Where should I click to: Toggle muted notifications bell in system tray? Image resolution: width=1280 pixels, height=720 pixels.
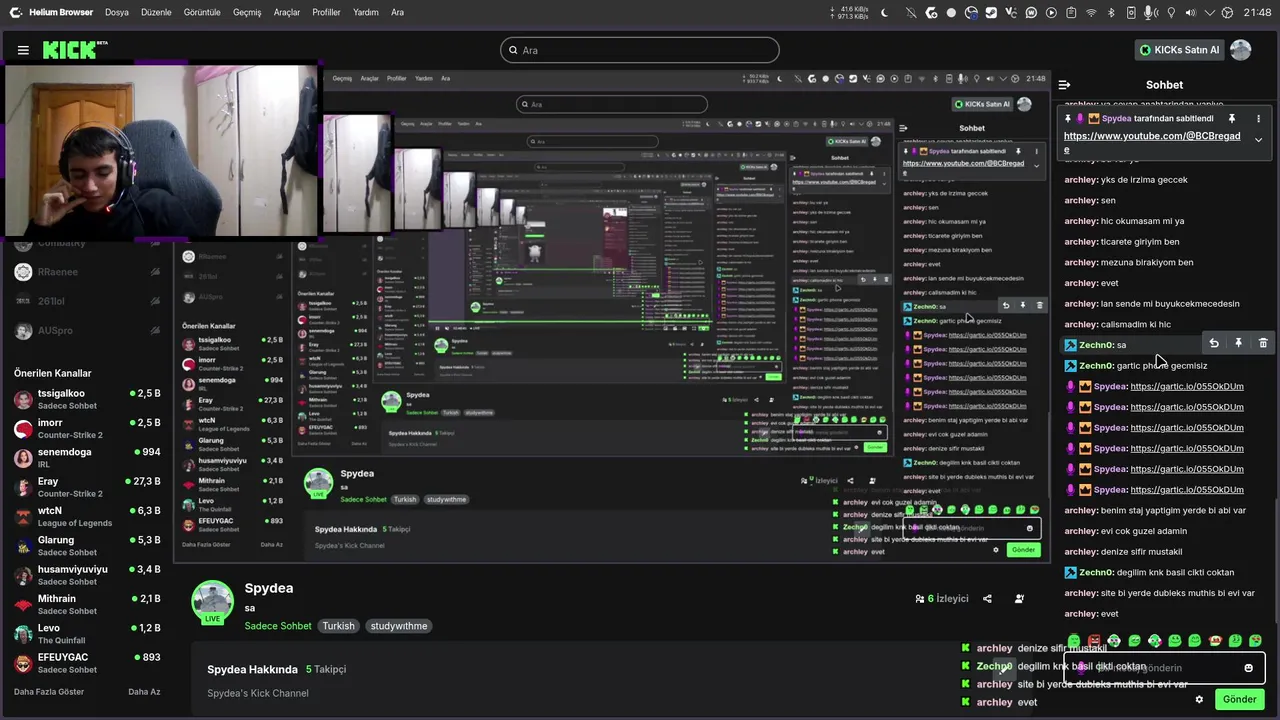(x=911, y=13)
